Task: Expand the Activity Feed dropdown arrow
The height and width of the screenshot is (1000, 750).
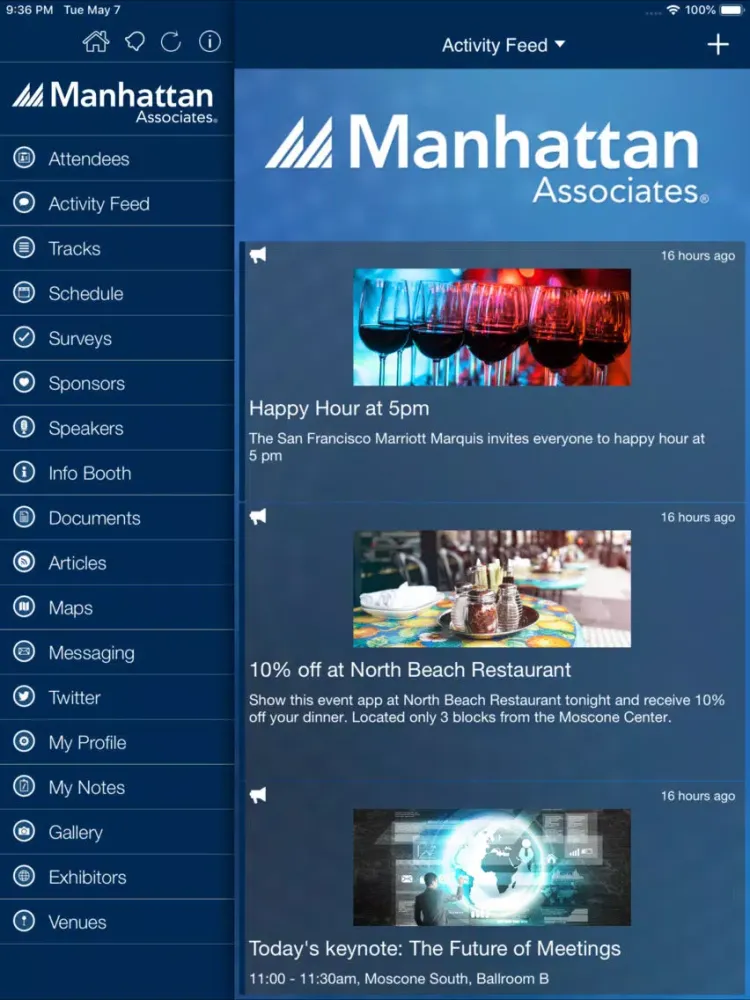Action: (560, 44)
